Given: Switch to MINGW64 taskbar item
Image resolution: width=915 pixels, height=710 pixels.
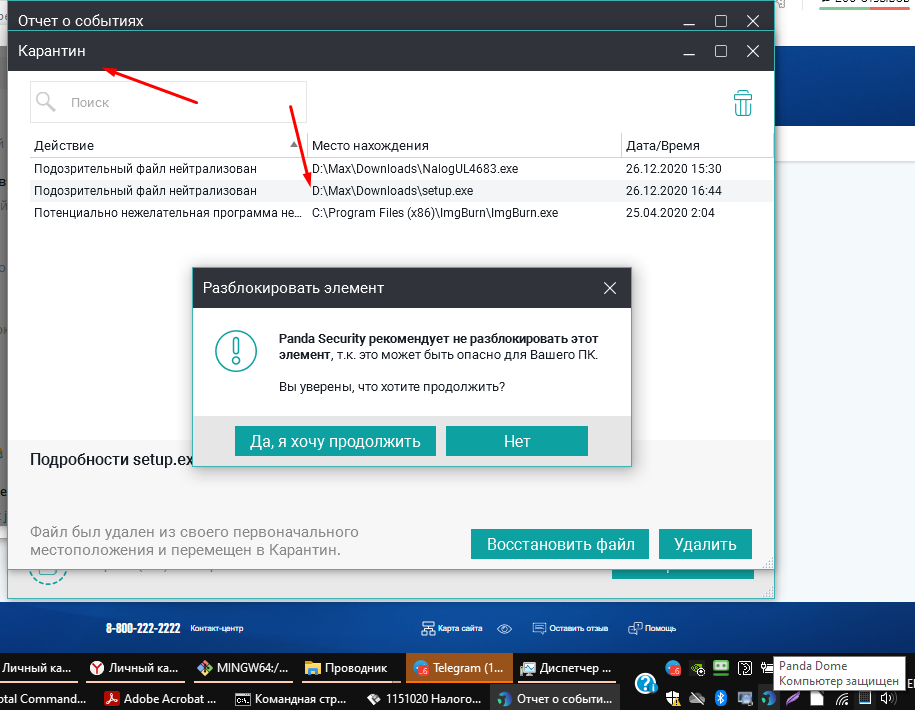Looking at the screenshot, I should click(243, 668).
